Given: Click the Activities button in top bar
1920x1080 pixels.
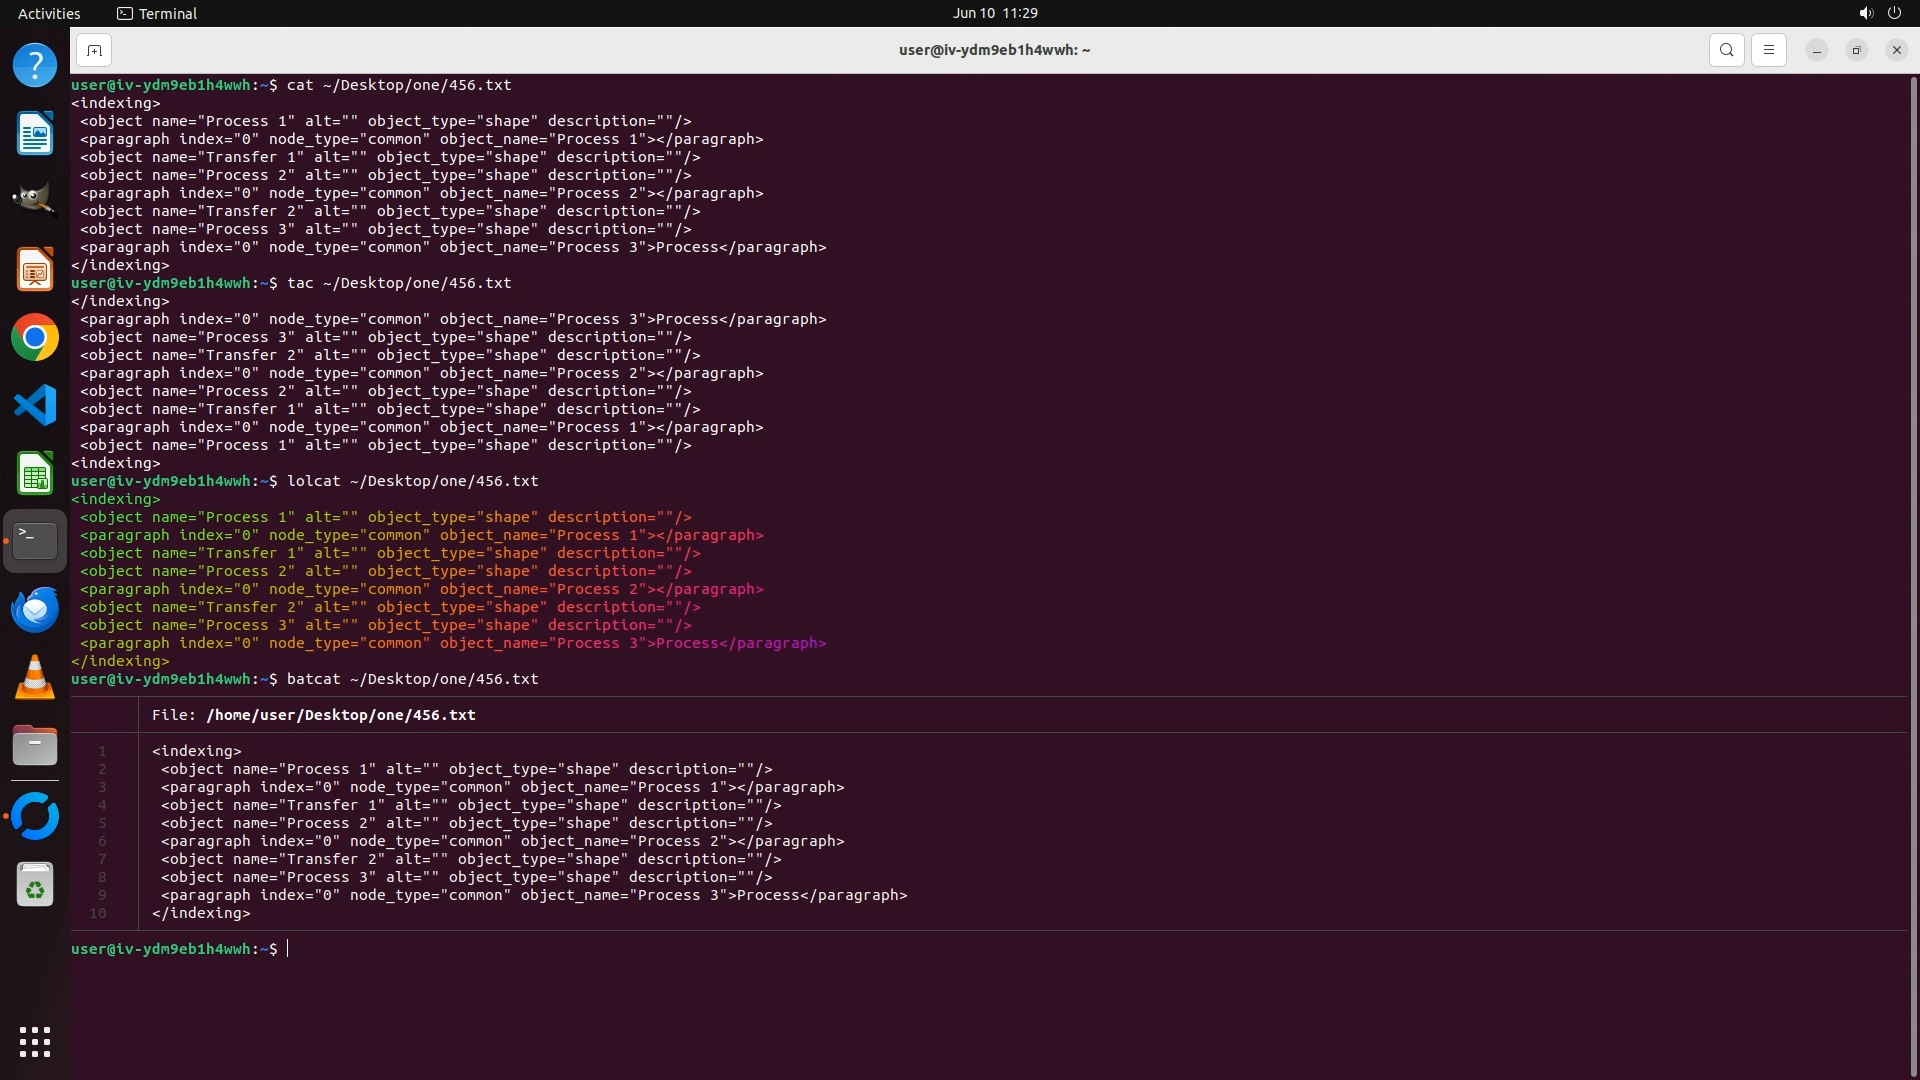Looking at the screenshot, I should tap(49, 13).
